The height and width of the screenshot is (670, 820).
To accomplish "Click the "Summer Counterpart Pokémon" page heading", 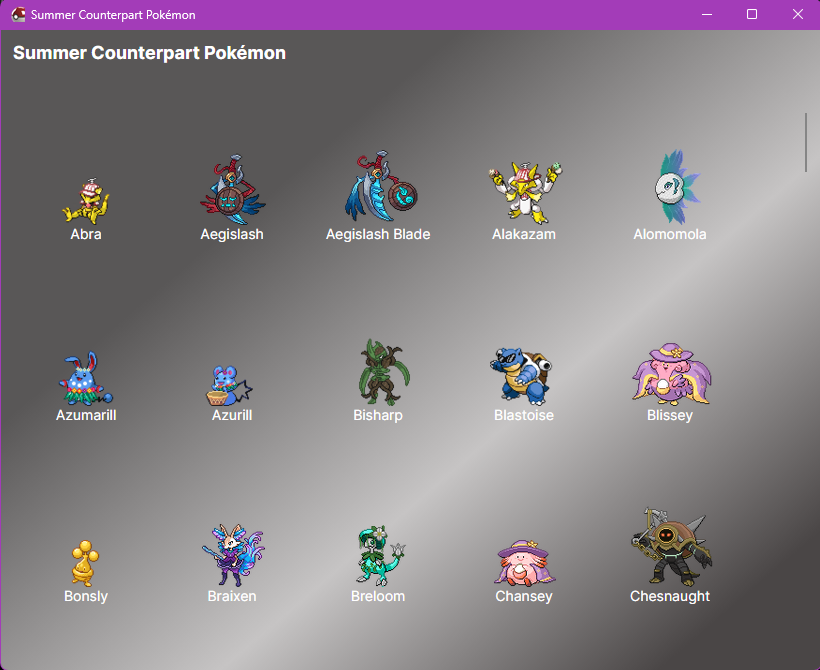I will click(150, 53).
